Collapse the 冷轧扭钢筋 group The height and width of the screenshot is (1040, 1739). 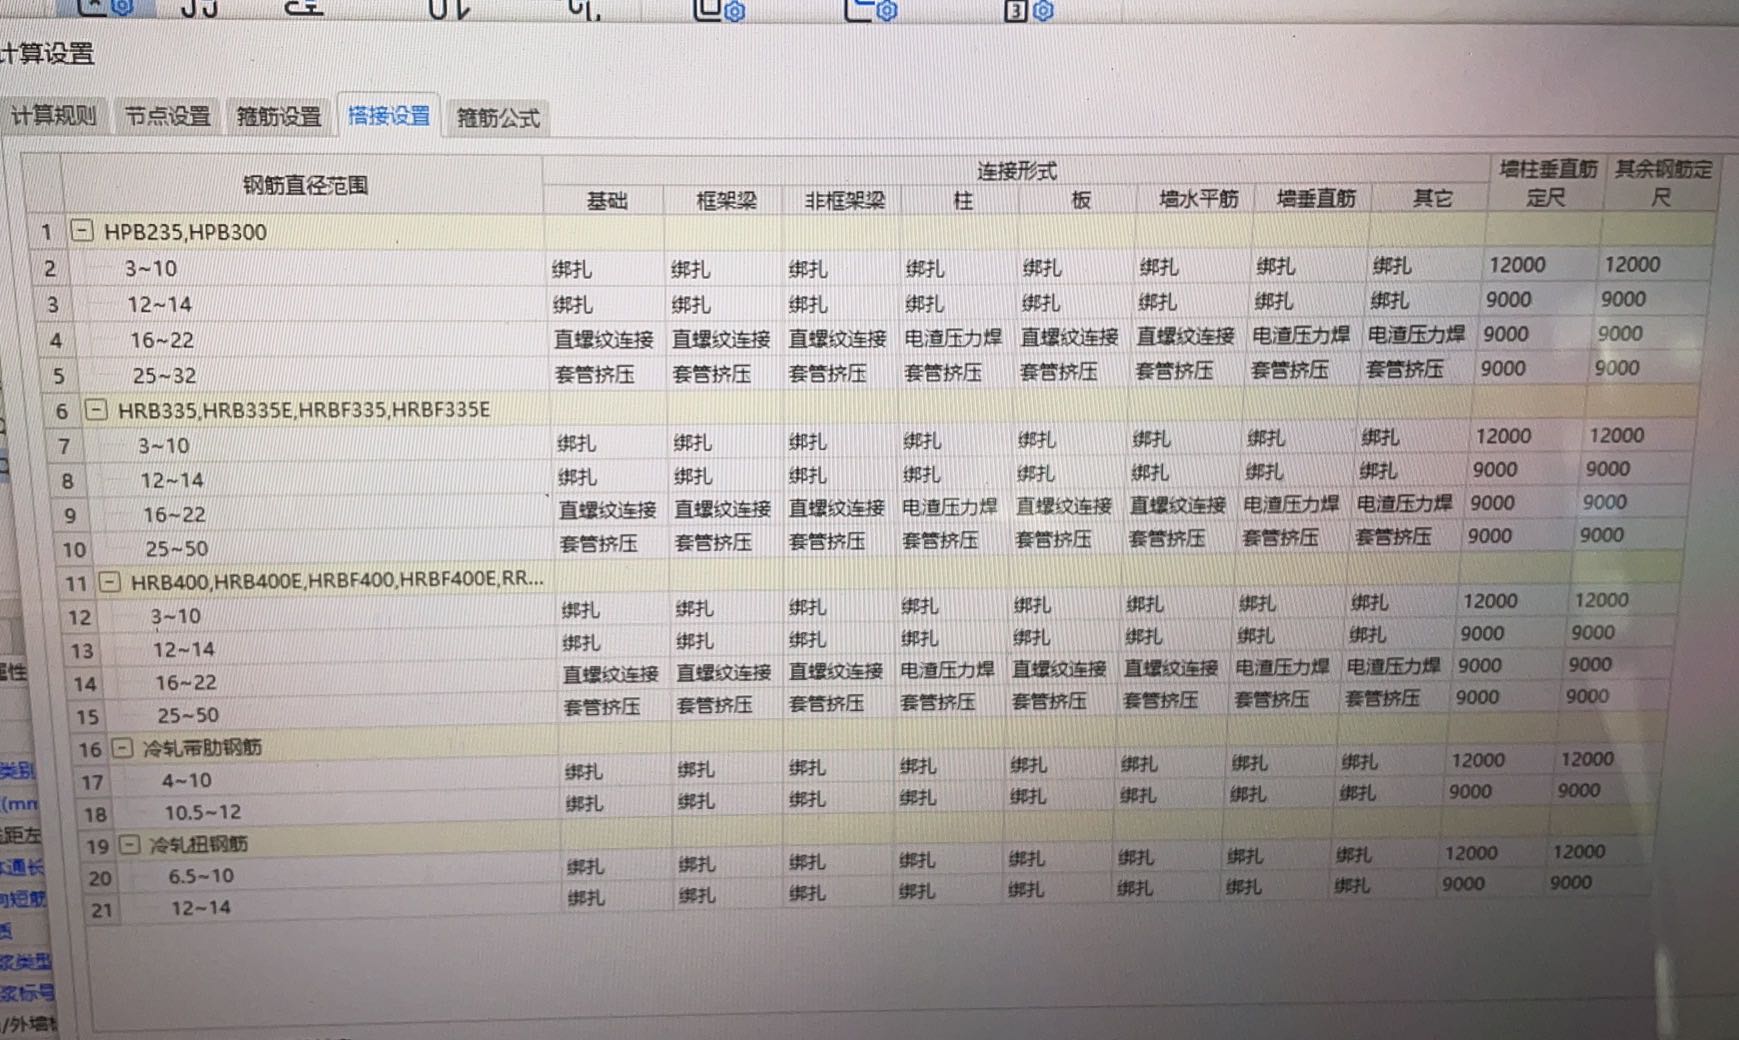[x=129, y=844]
